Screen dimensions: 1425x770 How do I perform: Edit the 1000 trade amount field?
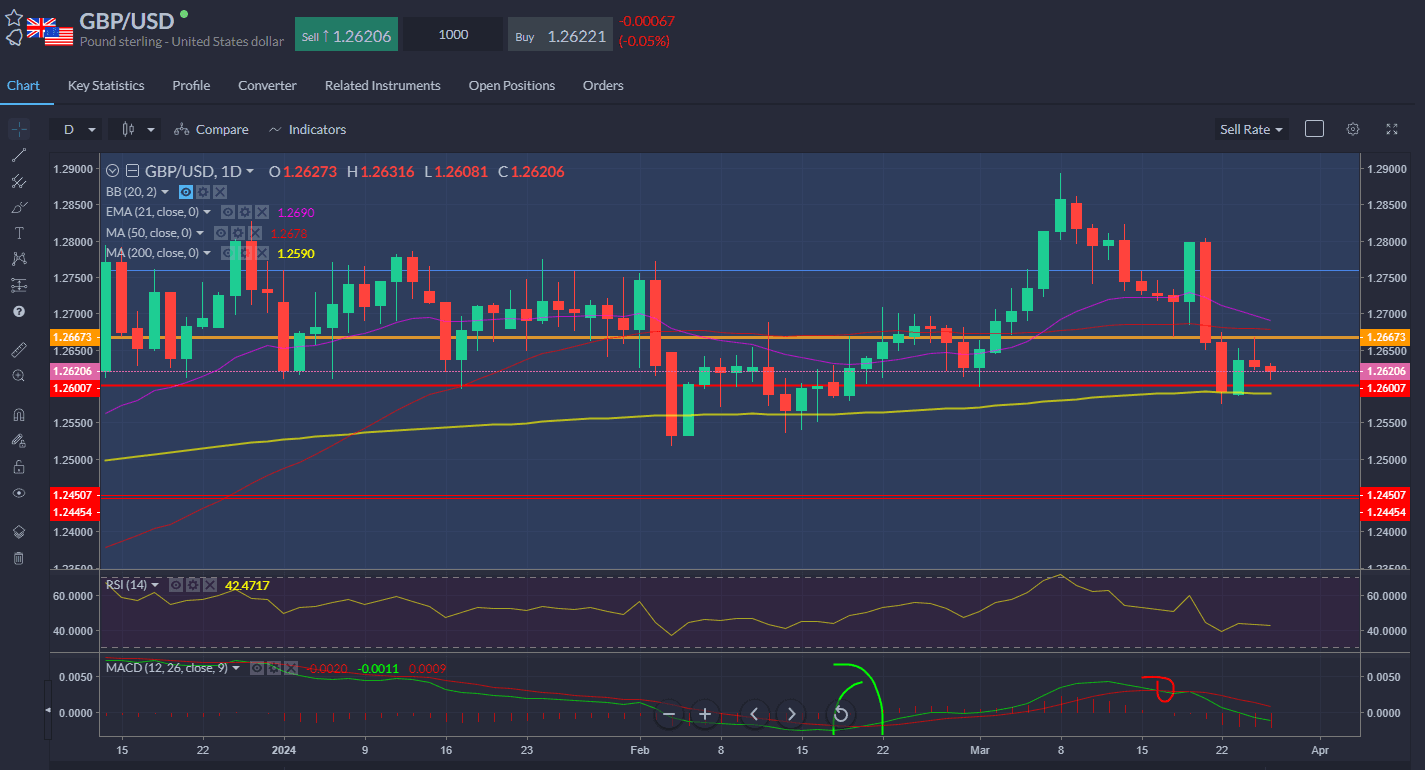point(453,34)
